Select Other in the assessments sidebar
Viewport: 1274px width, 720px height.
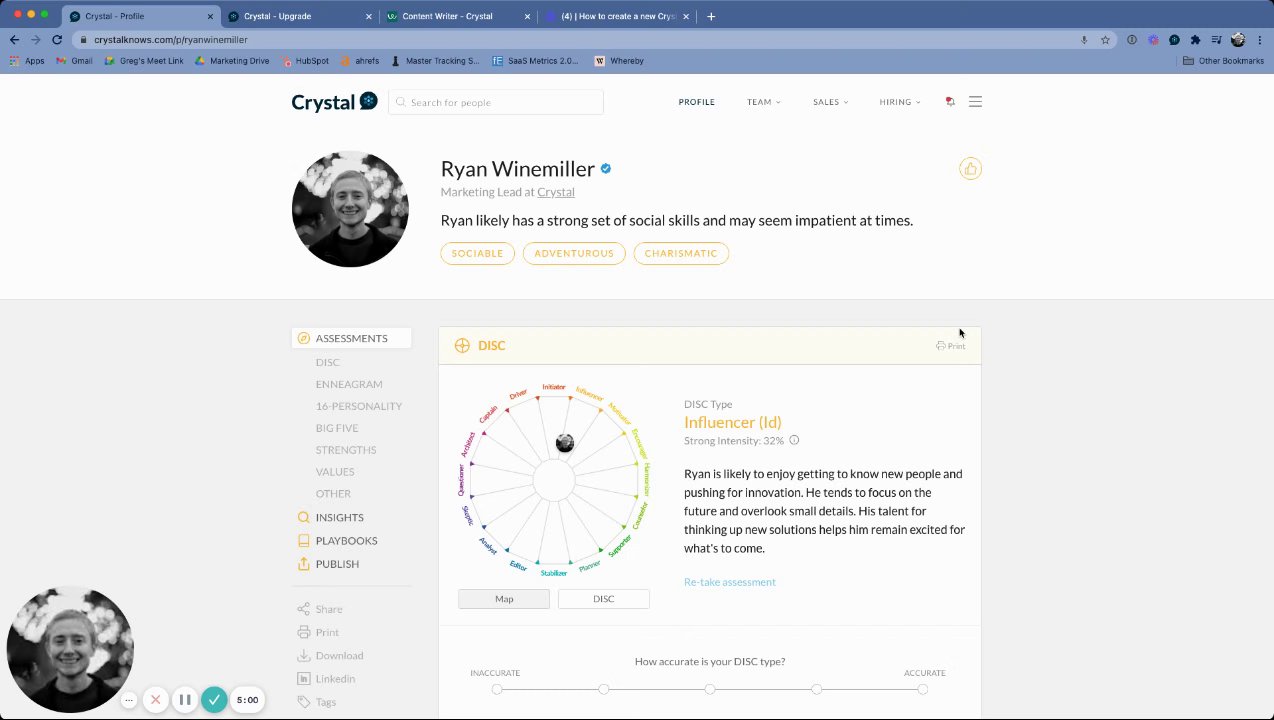click(x=333, y=494)
